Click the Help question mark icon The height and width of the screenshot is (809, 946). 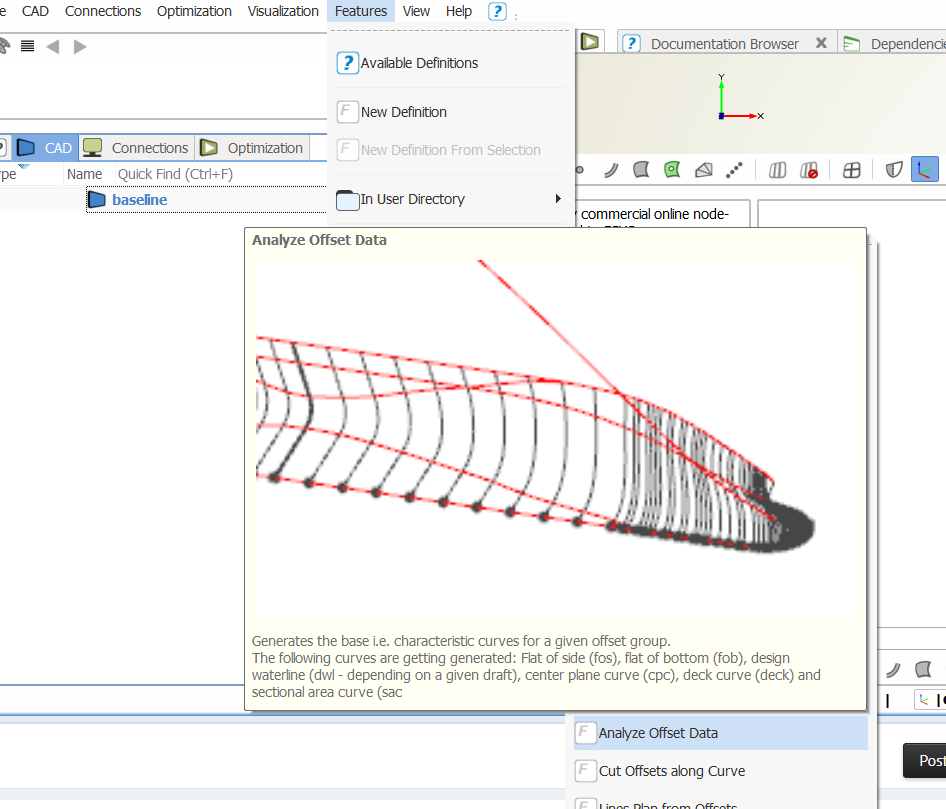(x=497, y=11)
